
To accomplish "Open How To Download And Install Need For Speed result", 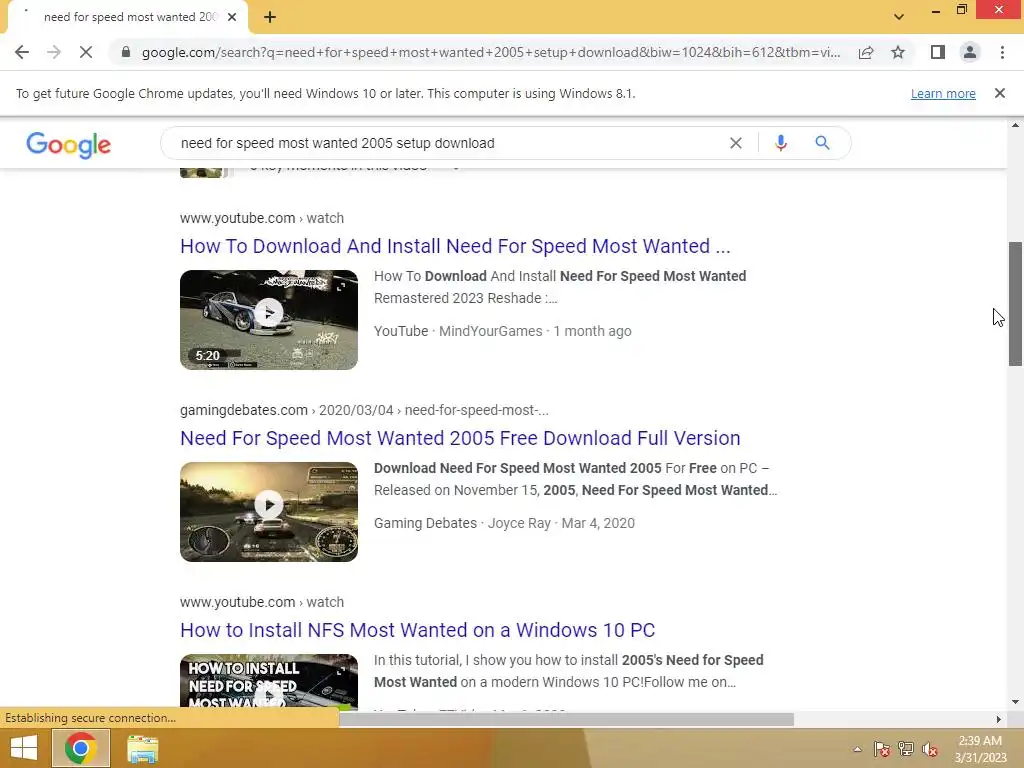I will click(x=455, y=246).
